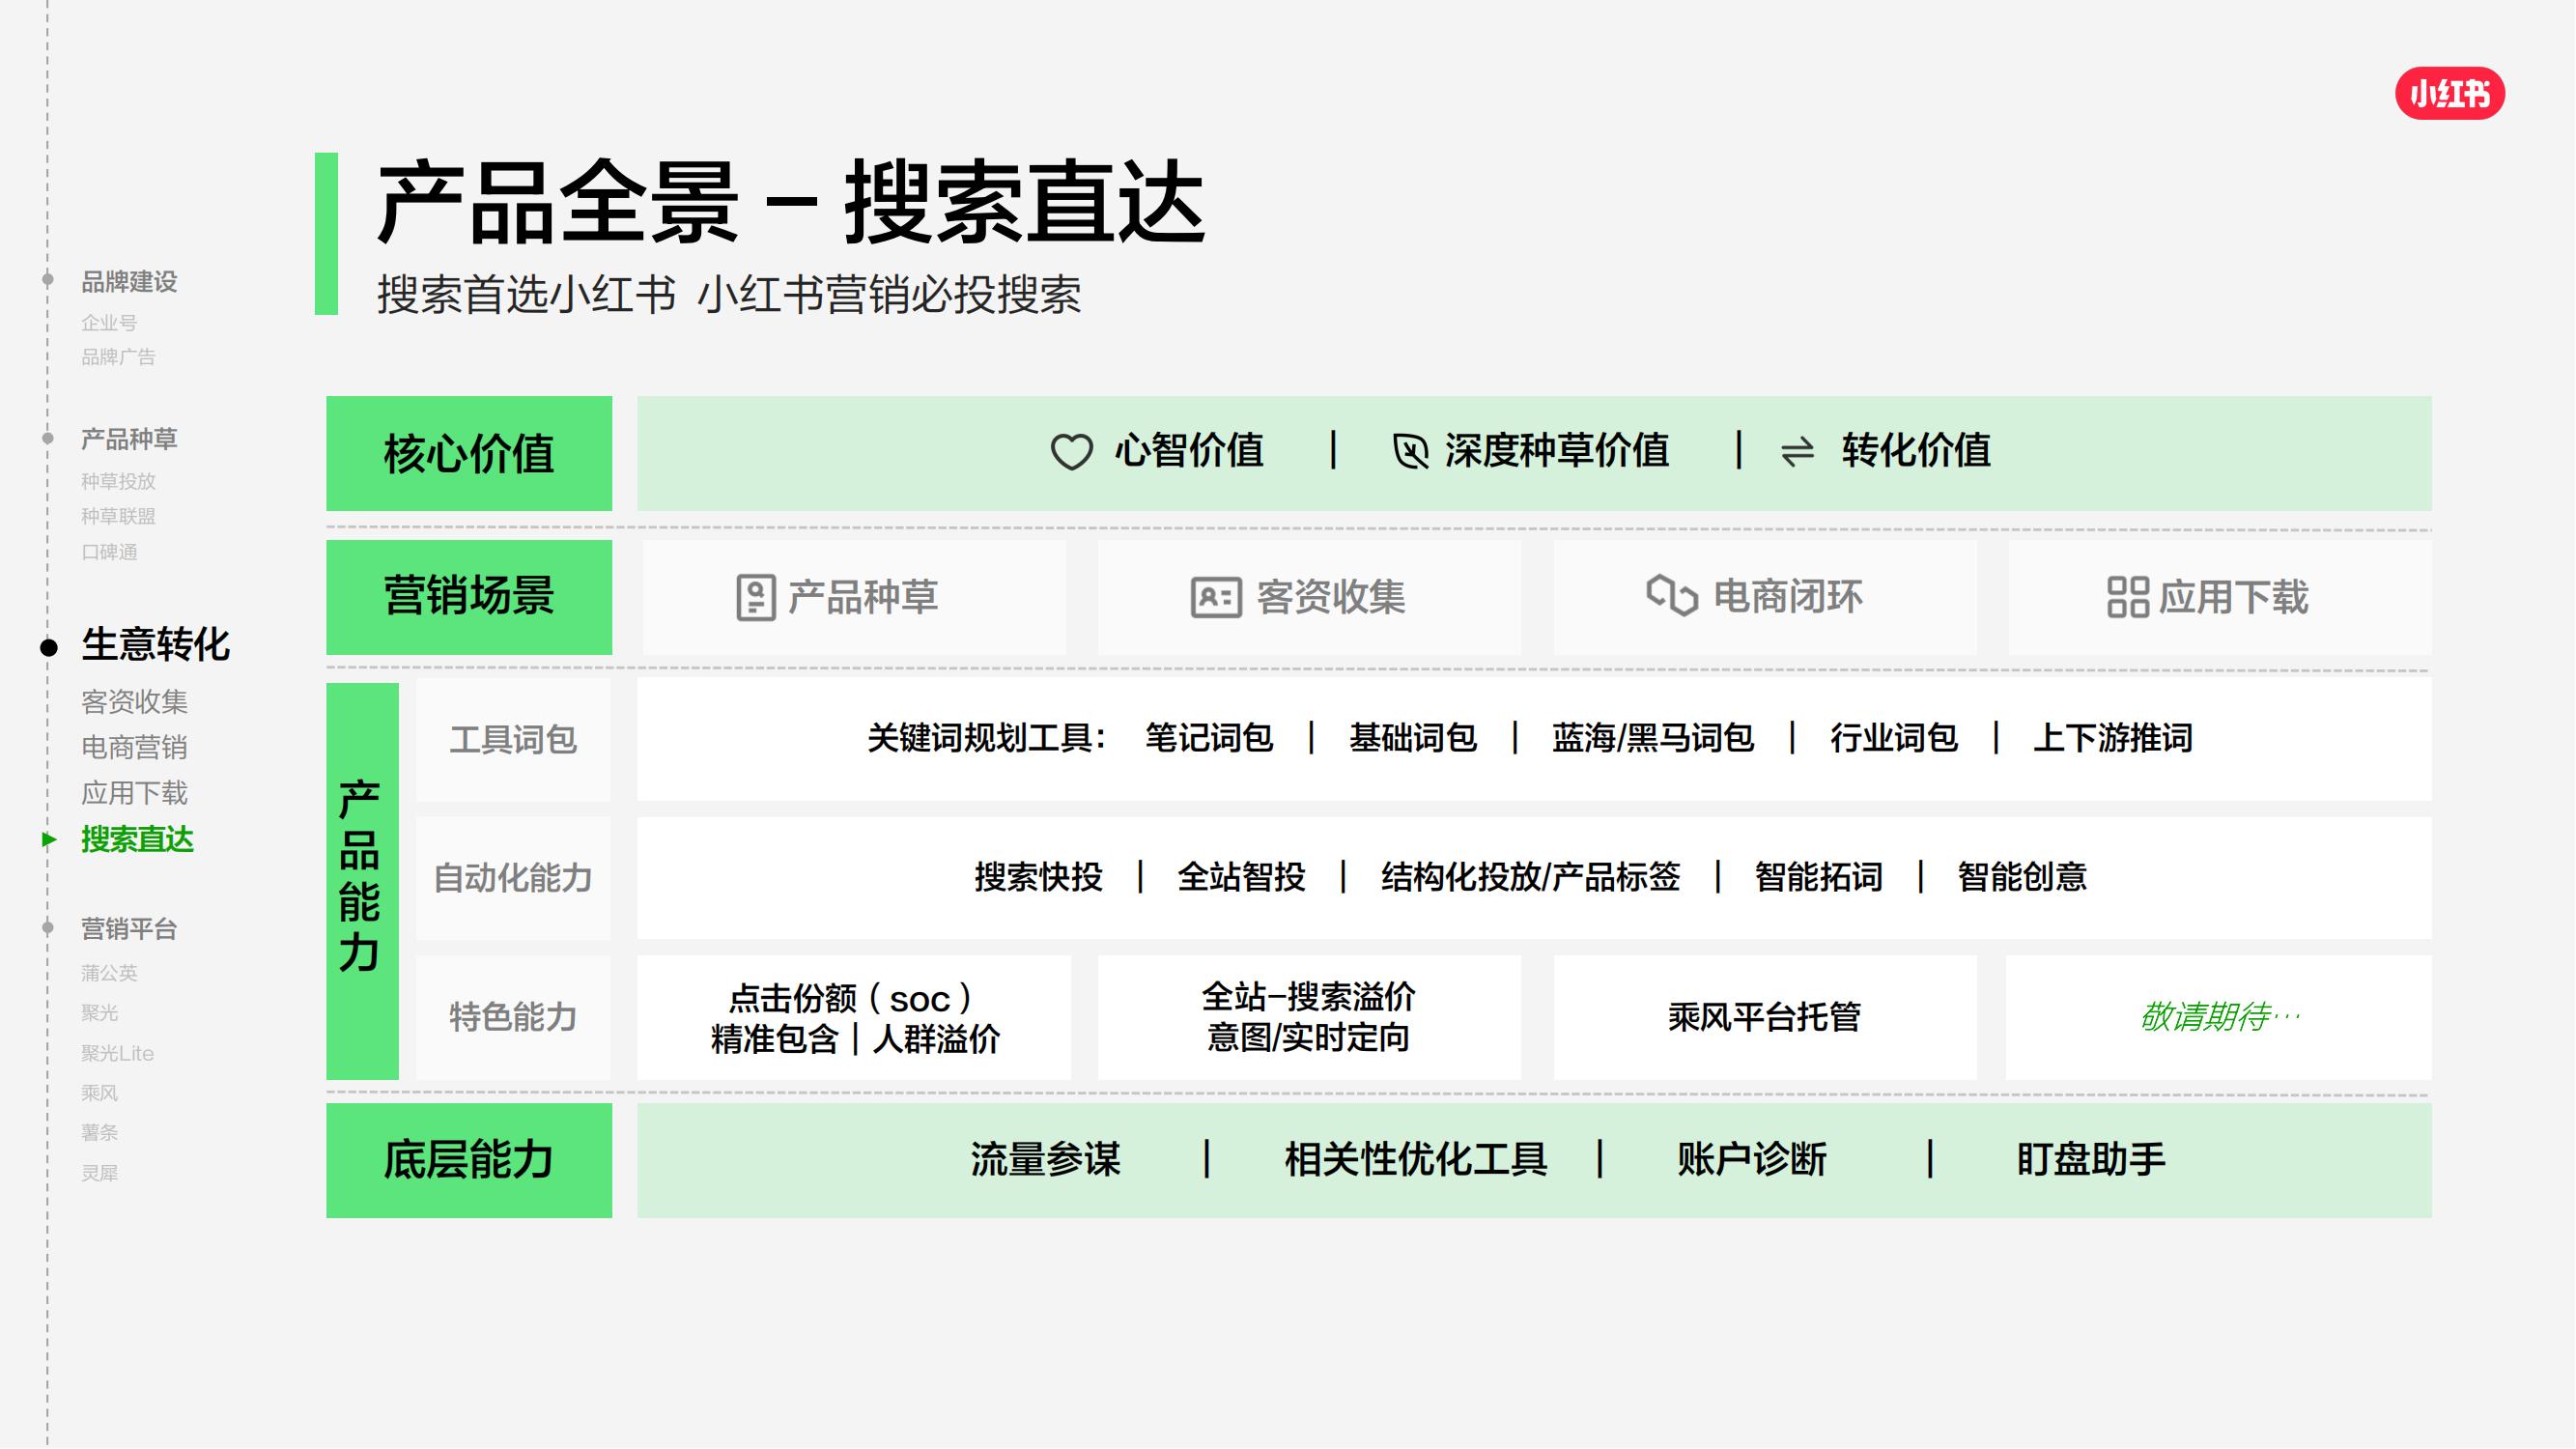Click the heart icon beside 心智价值

click(1071, 452)
